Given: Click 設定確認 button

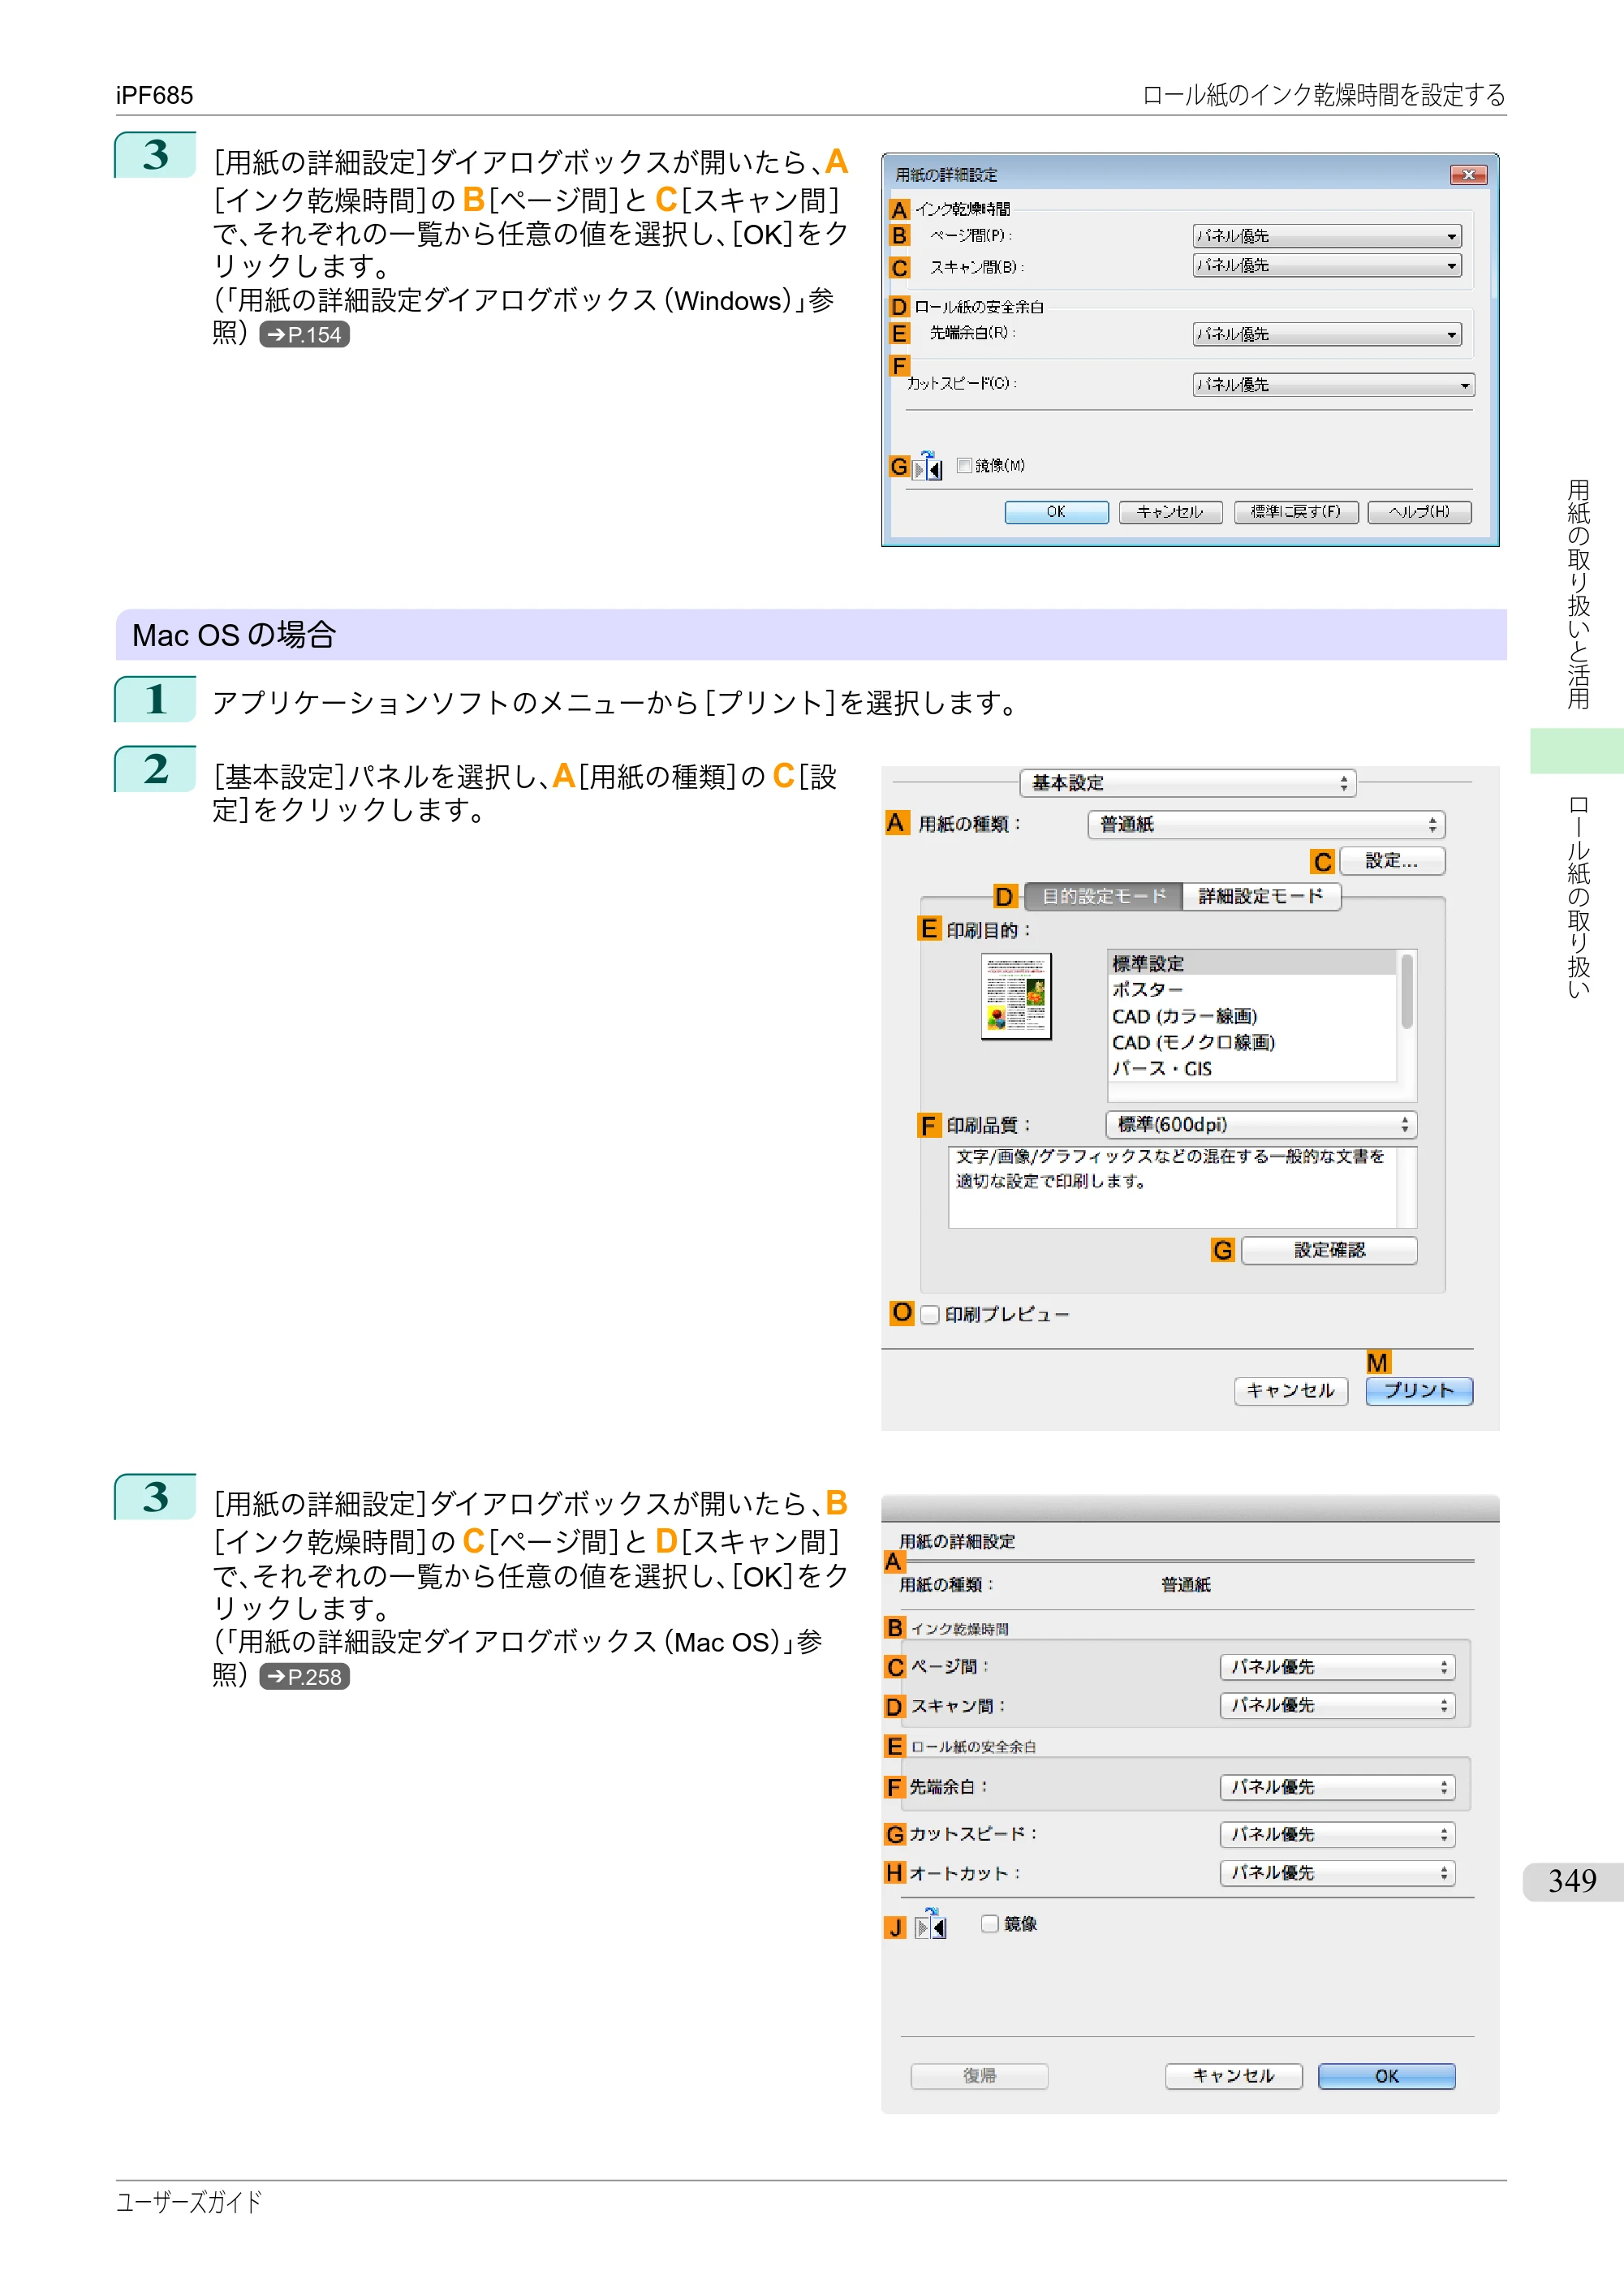Looking at the screenshot, I should click(x=1329, y=1250).
